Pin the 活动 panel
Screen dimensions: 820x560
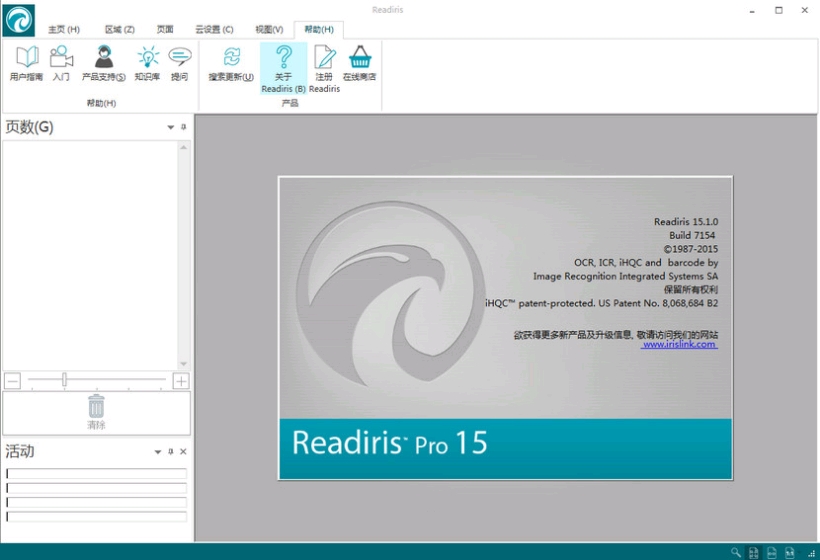170,451
